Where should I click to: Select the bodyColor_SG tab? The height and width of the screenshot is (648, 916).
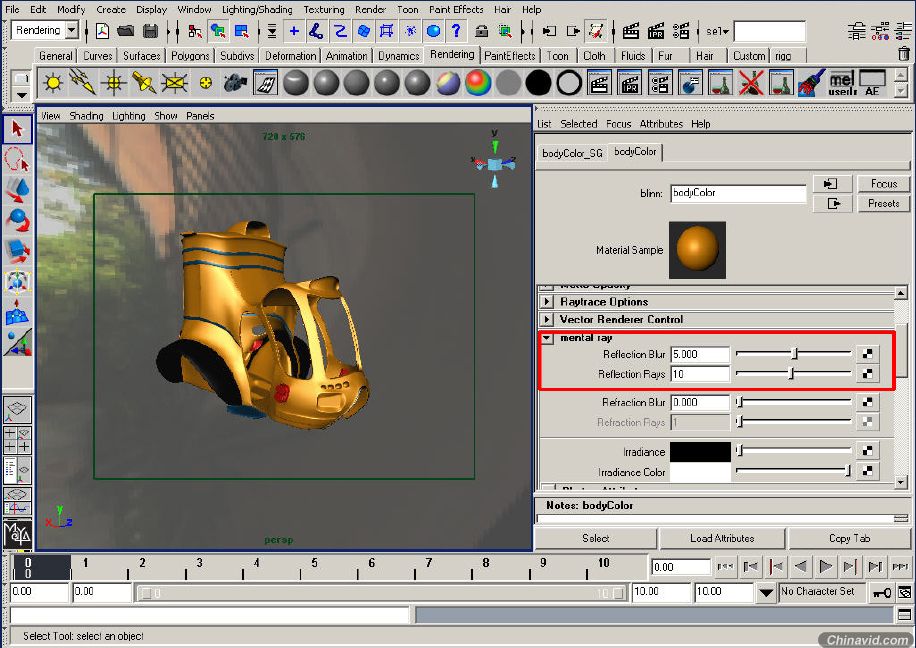click(x=572, y=153)
